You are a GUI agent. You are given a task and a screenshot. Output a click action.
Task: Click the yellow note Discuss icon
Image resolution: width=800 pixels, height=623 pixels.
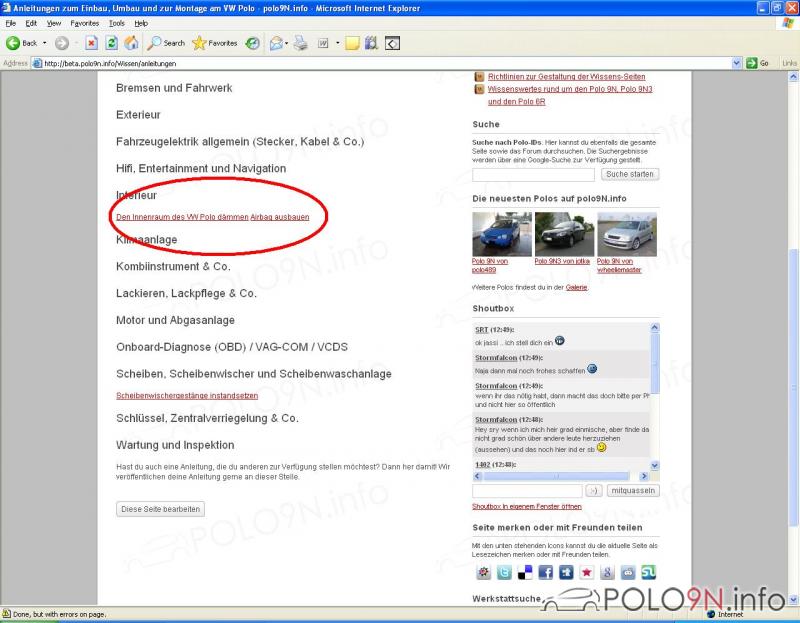click(x=352, y=43)
